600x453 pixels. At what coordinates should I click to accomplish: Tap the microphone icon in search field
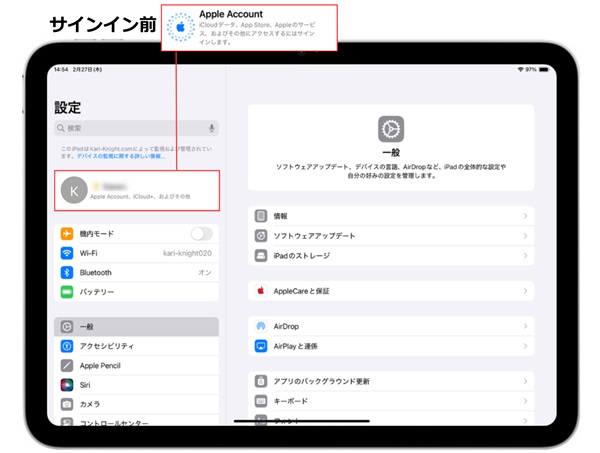(x=212, y=128)
